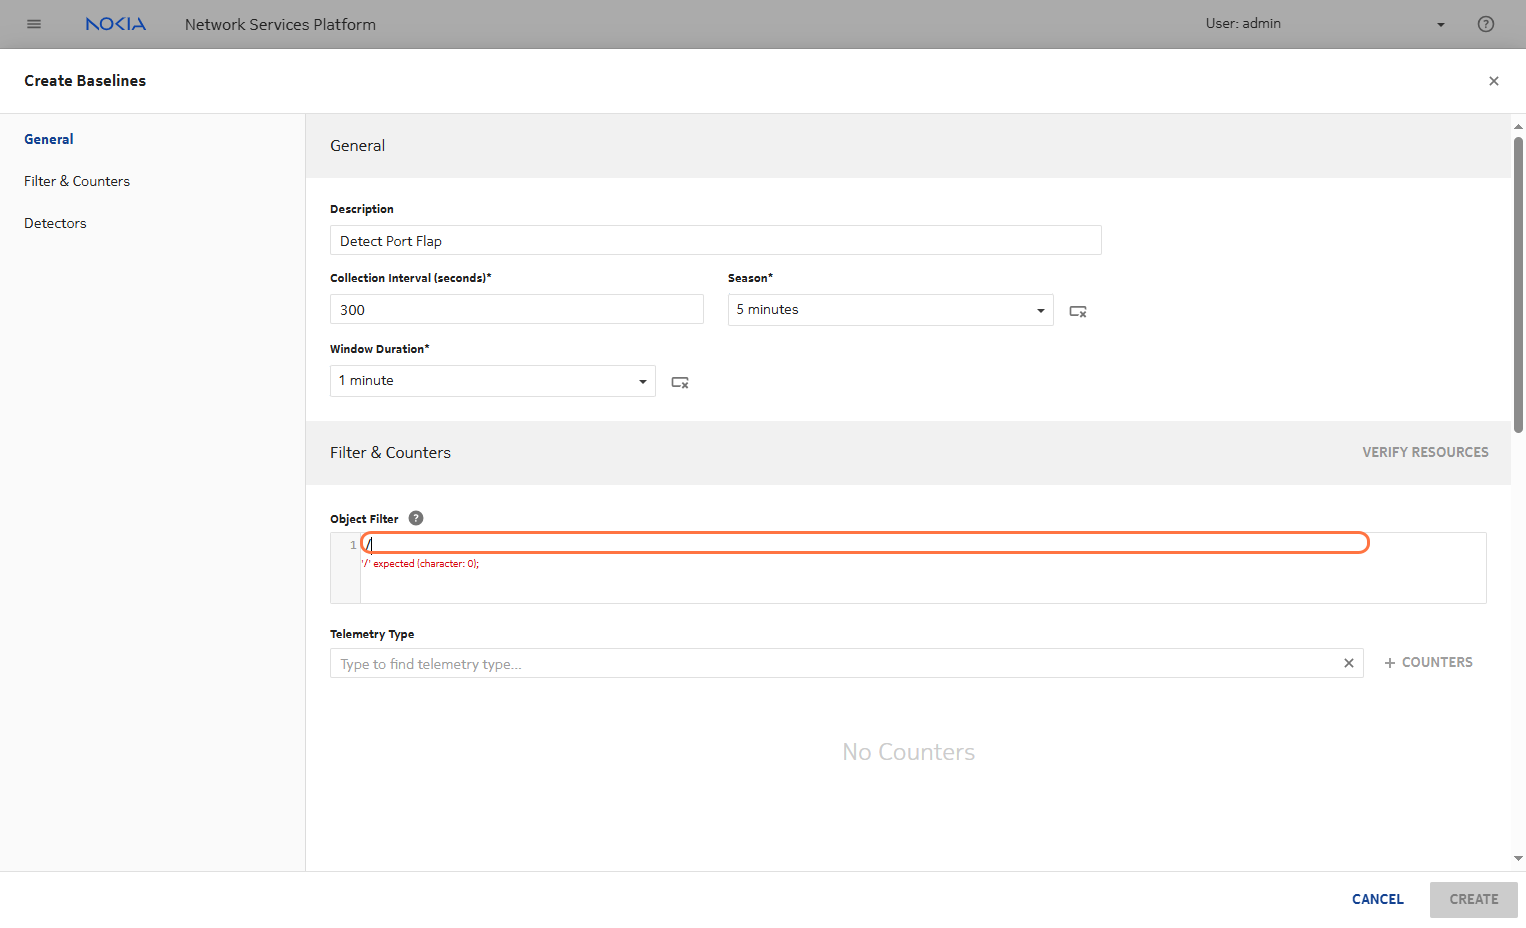Go to Detectors section
Screen dimensions: 1526x928
tap(55, 223)
